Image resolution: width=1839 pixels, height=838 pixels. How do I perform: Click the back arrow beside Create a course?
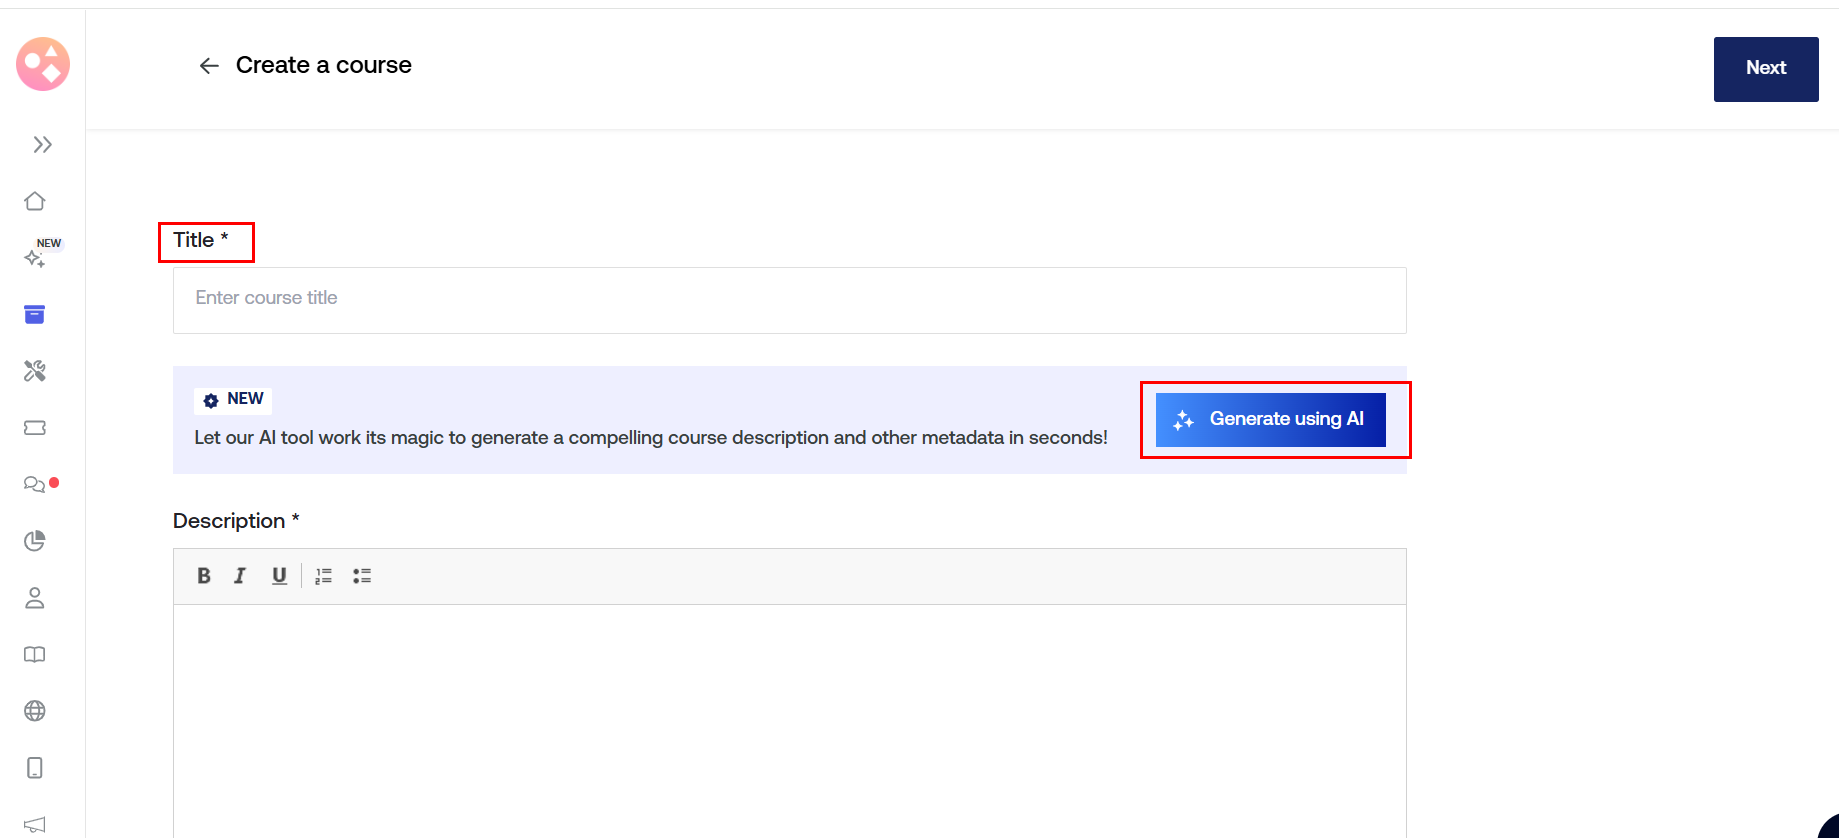(x=209, y=66)
